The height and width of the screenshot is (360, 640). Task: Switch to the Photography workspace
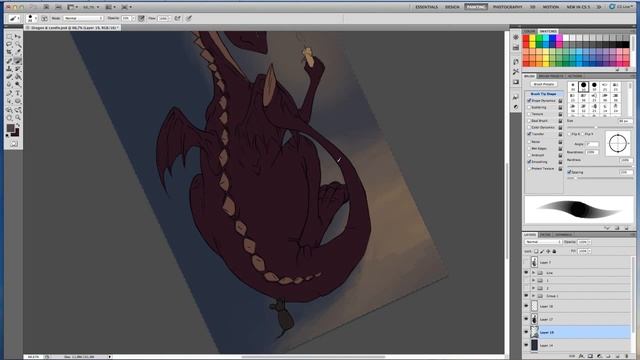click(x=507, y=7)
